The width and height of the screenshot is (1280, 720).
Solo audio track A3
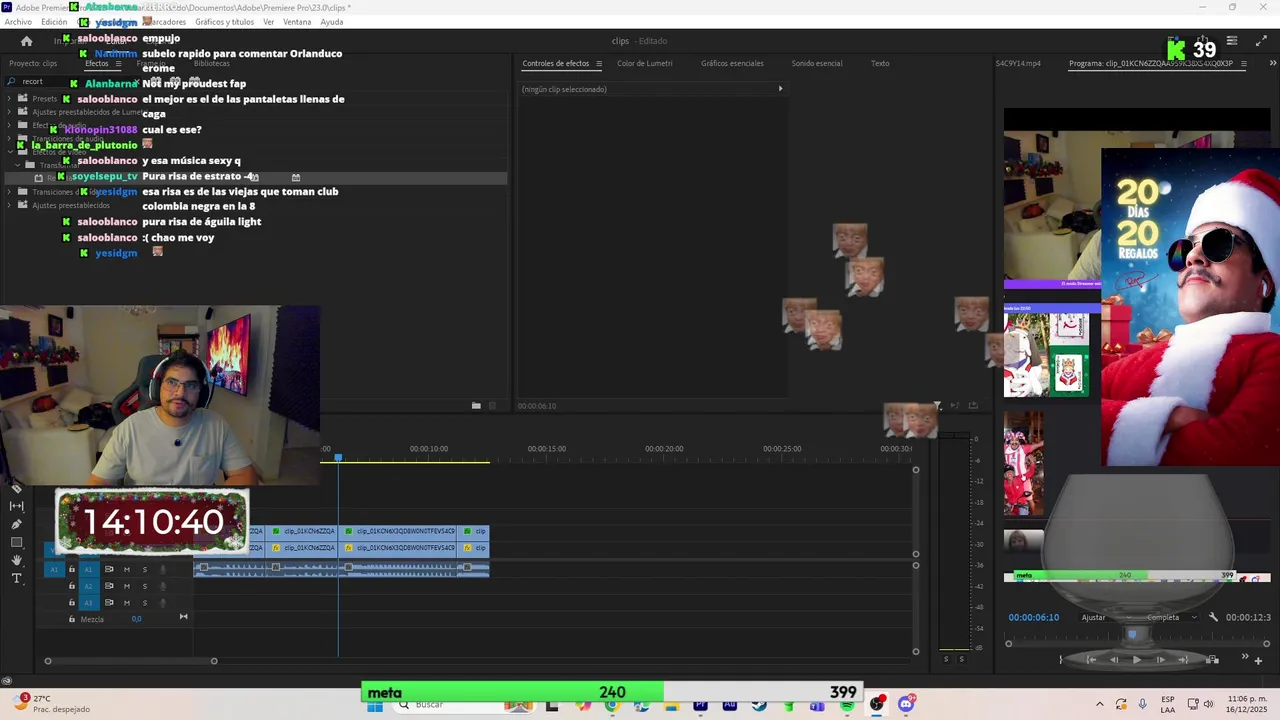(x=144, y=603)
